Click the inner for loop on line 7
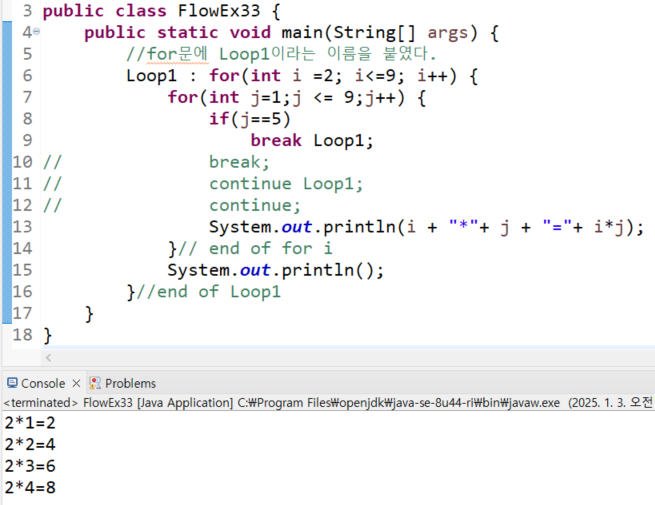 tap(297, 97)
